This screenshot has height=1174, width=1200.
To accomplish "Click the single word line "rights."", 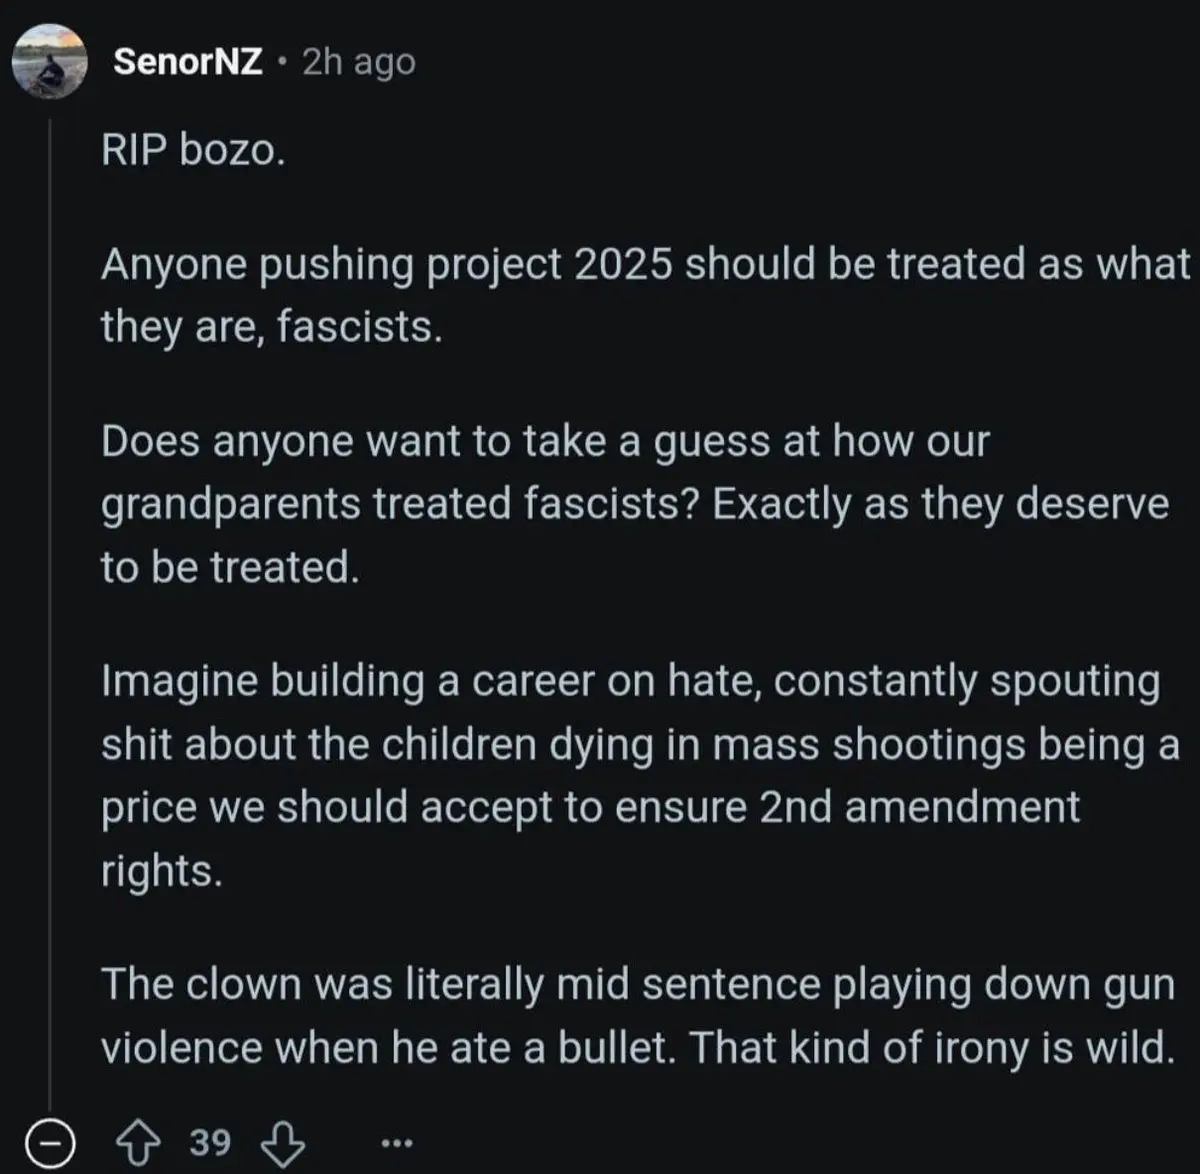I will coord(160,870).
